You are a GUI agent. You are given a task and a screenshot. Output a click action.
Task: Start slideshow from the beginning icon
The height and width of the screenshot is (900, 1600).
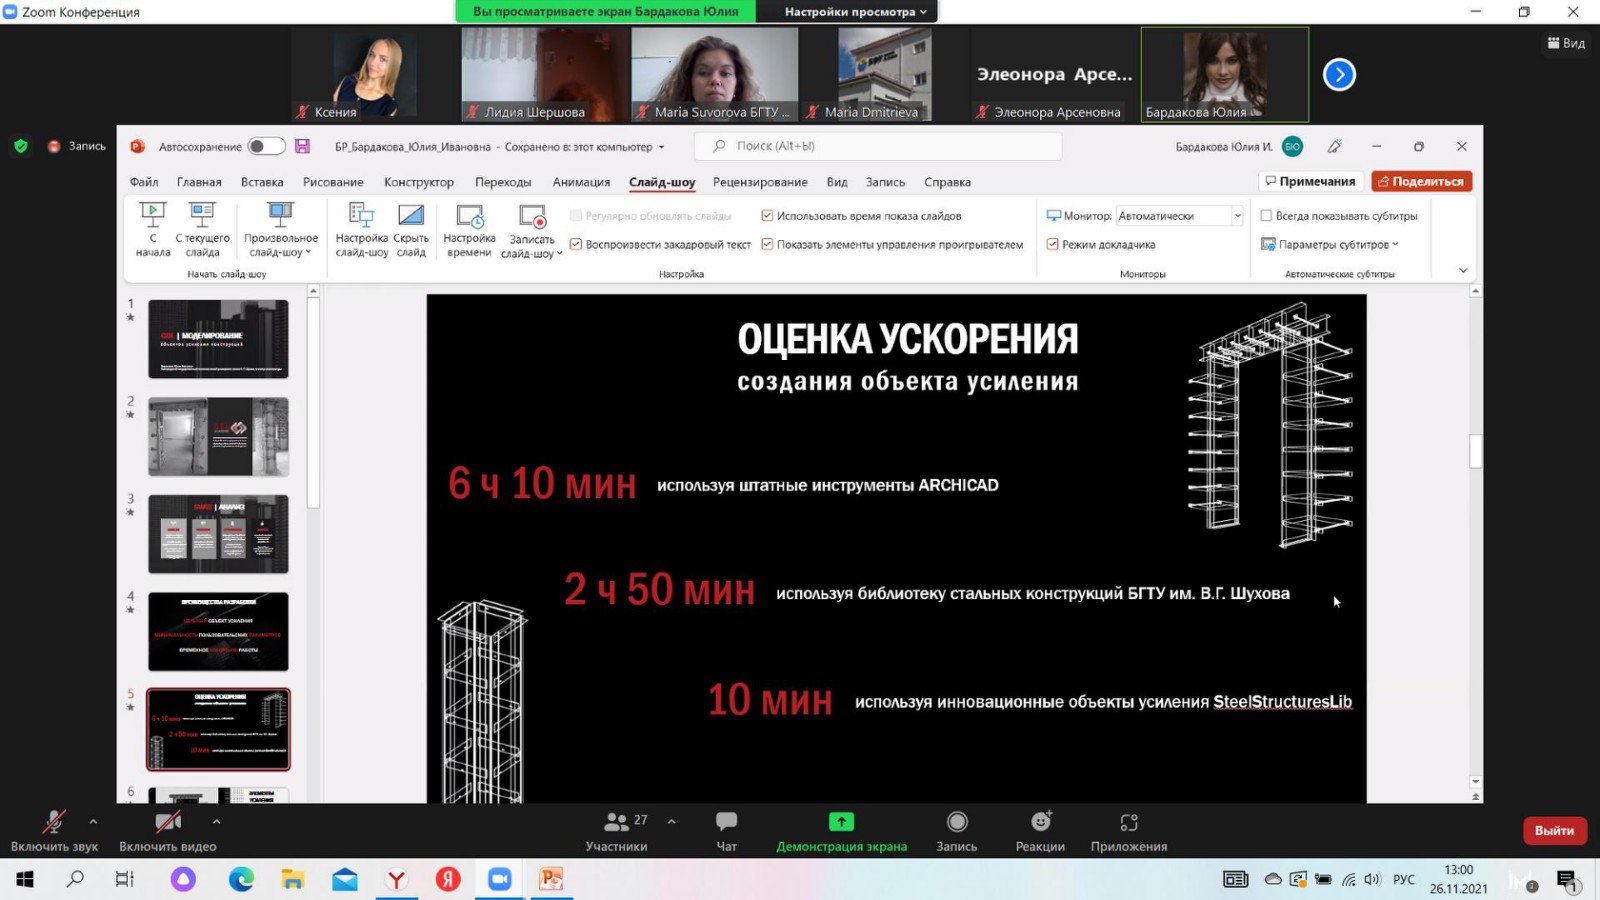153,214
